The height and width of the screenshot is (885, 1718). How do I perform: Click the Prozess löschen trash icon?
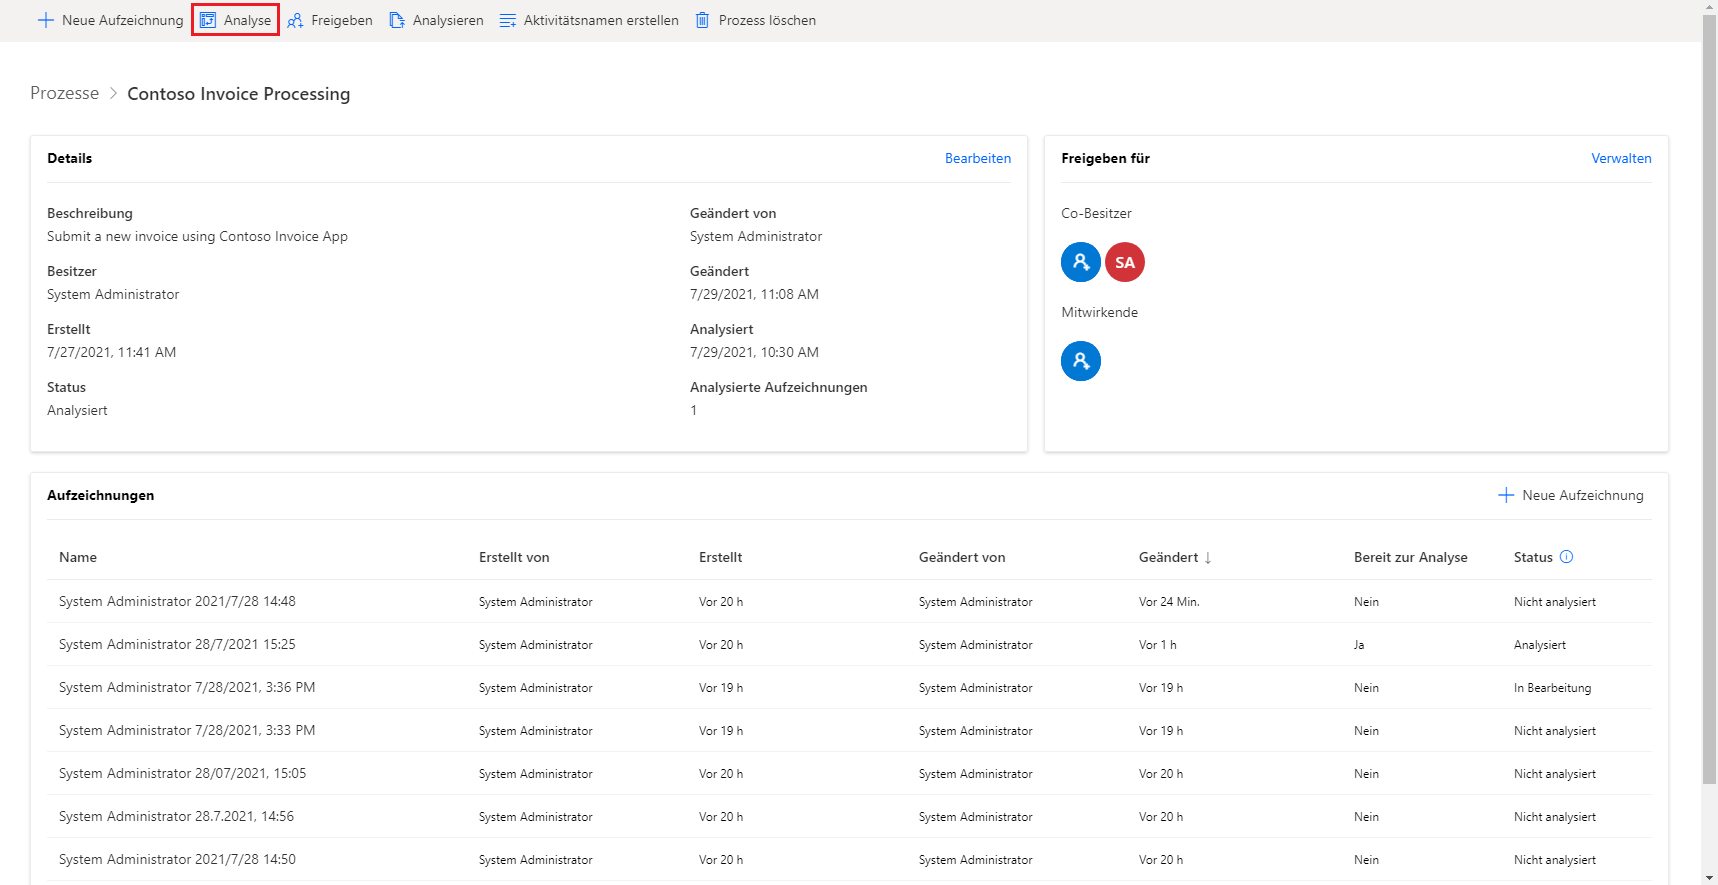pyautogui.click(x=703, y=20)
